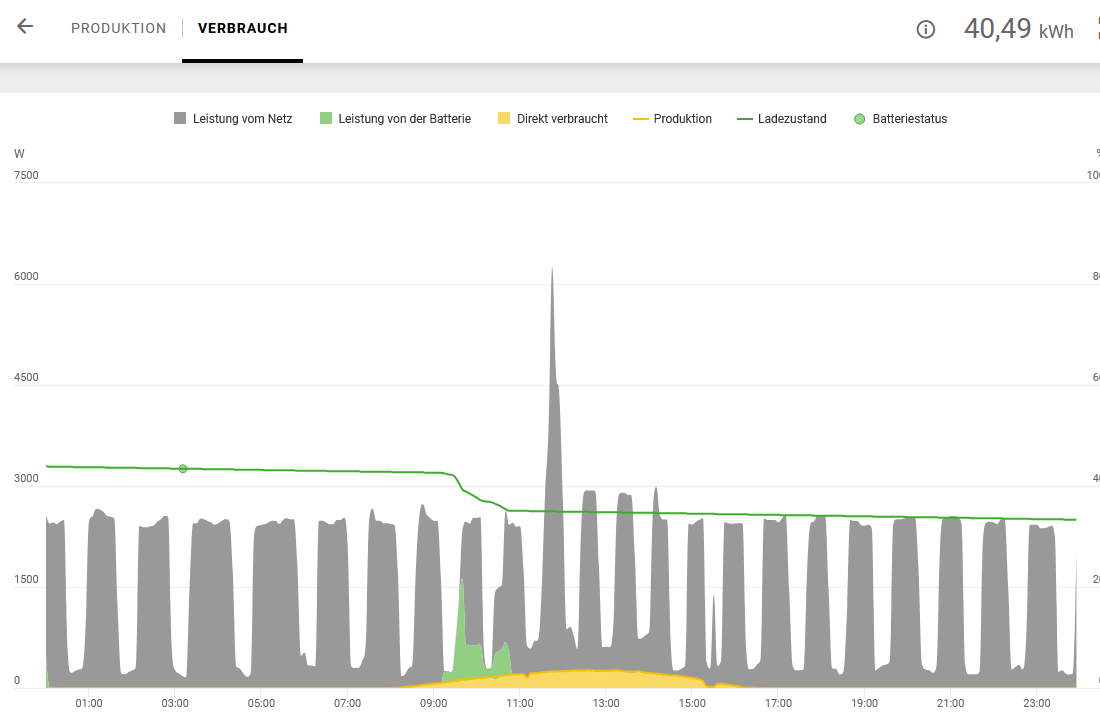
Task: Click the yellow Direkt verbraucht legend swatch
Action: (504, 119)
